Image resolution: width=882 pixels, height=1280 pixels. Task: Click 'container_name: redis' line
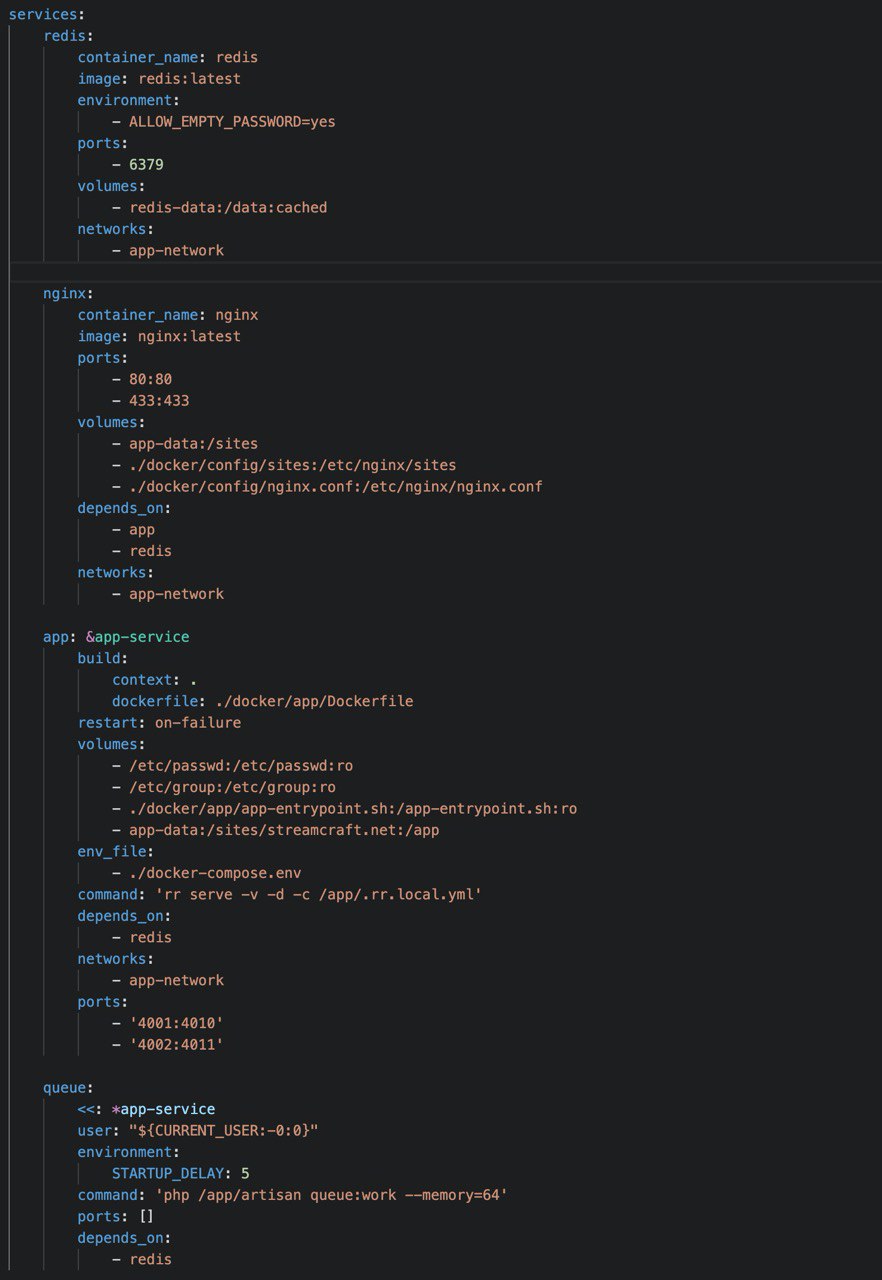[168, 57]
